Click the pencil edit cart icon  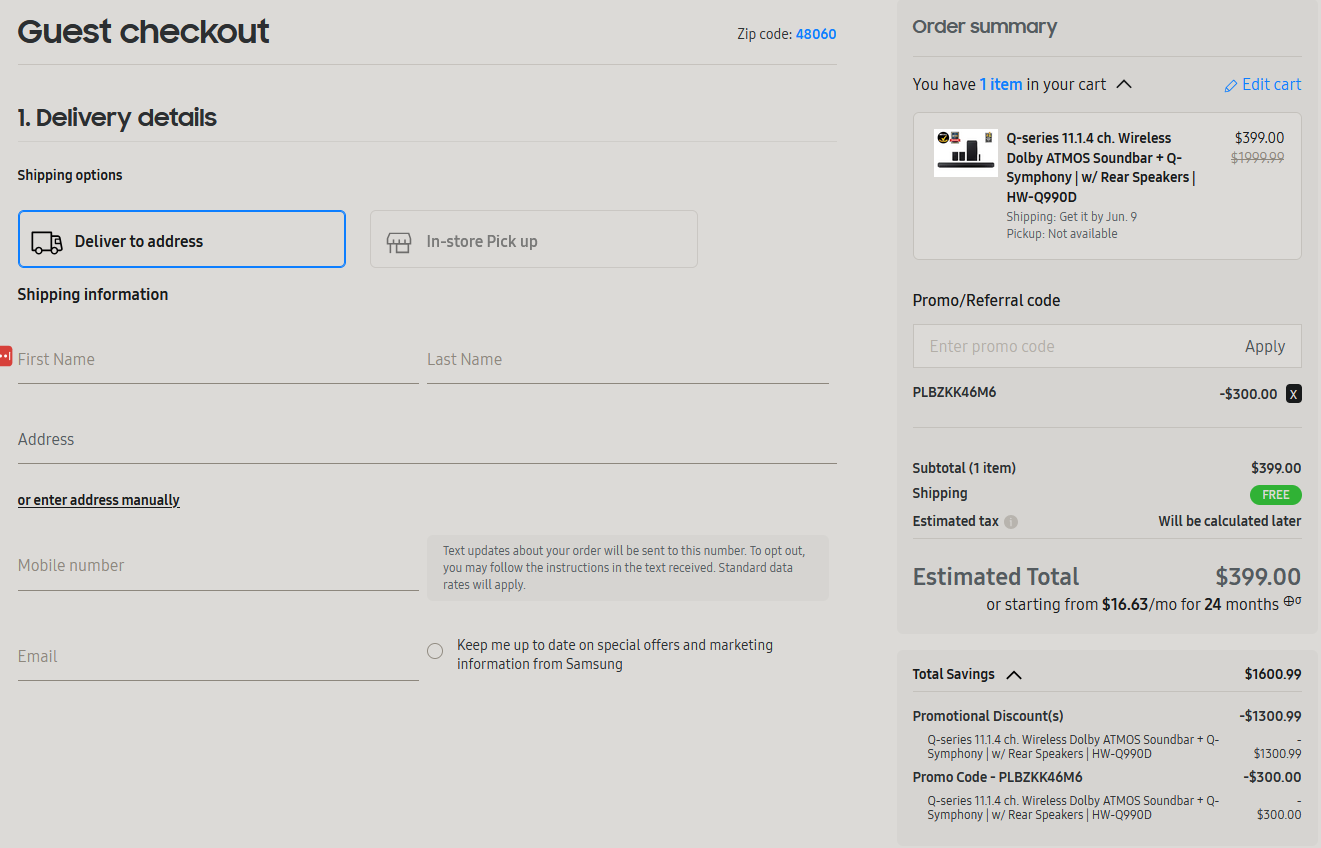click(x=1231, y=86)
